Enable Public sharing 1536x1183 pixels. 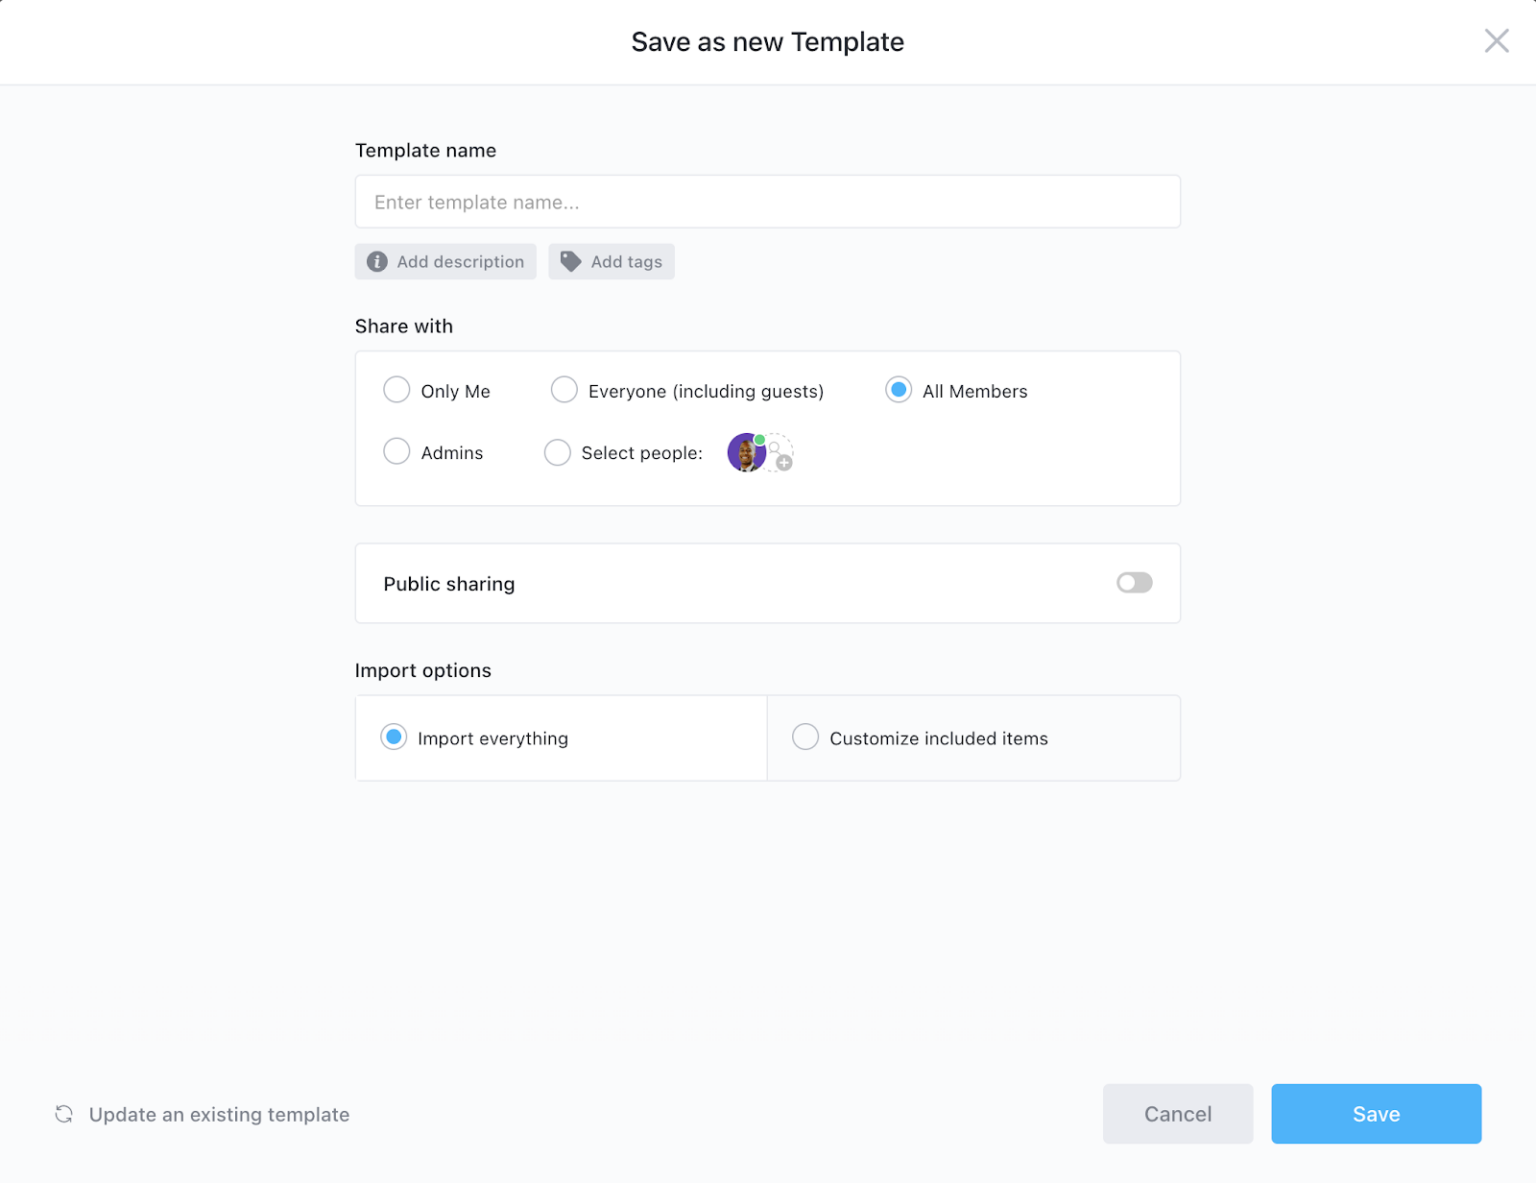[1134, 582]
